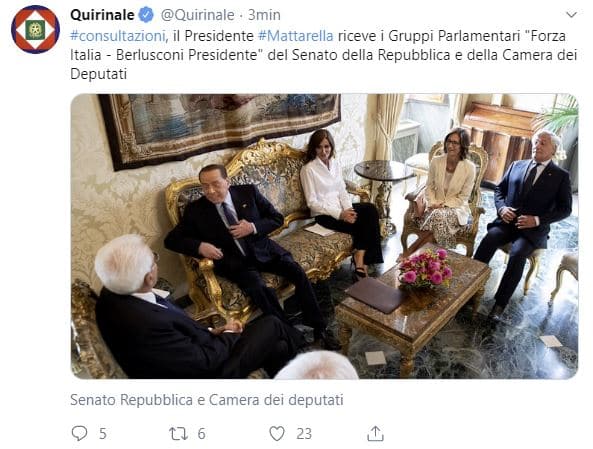Screen dimensions: 593x449
Task: Visit the @Quirinale handle
Action: click(197, 15)
